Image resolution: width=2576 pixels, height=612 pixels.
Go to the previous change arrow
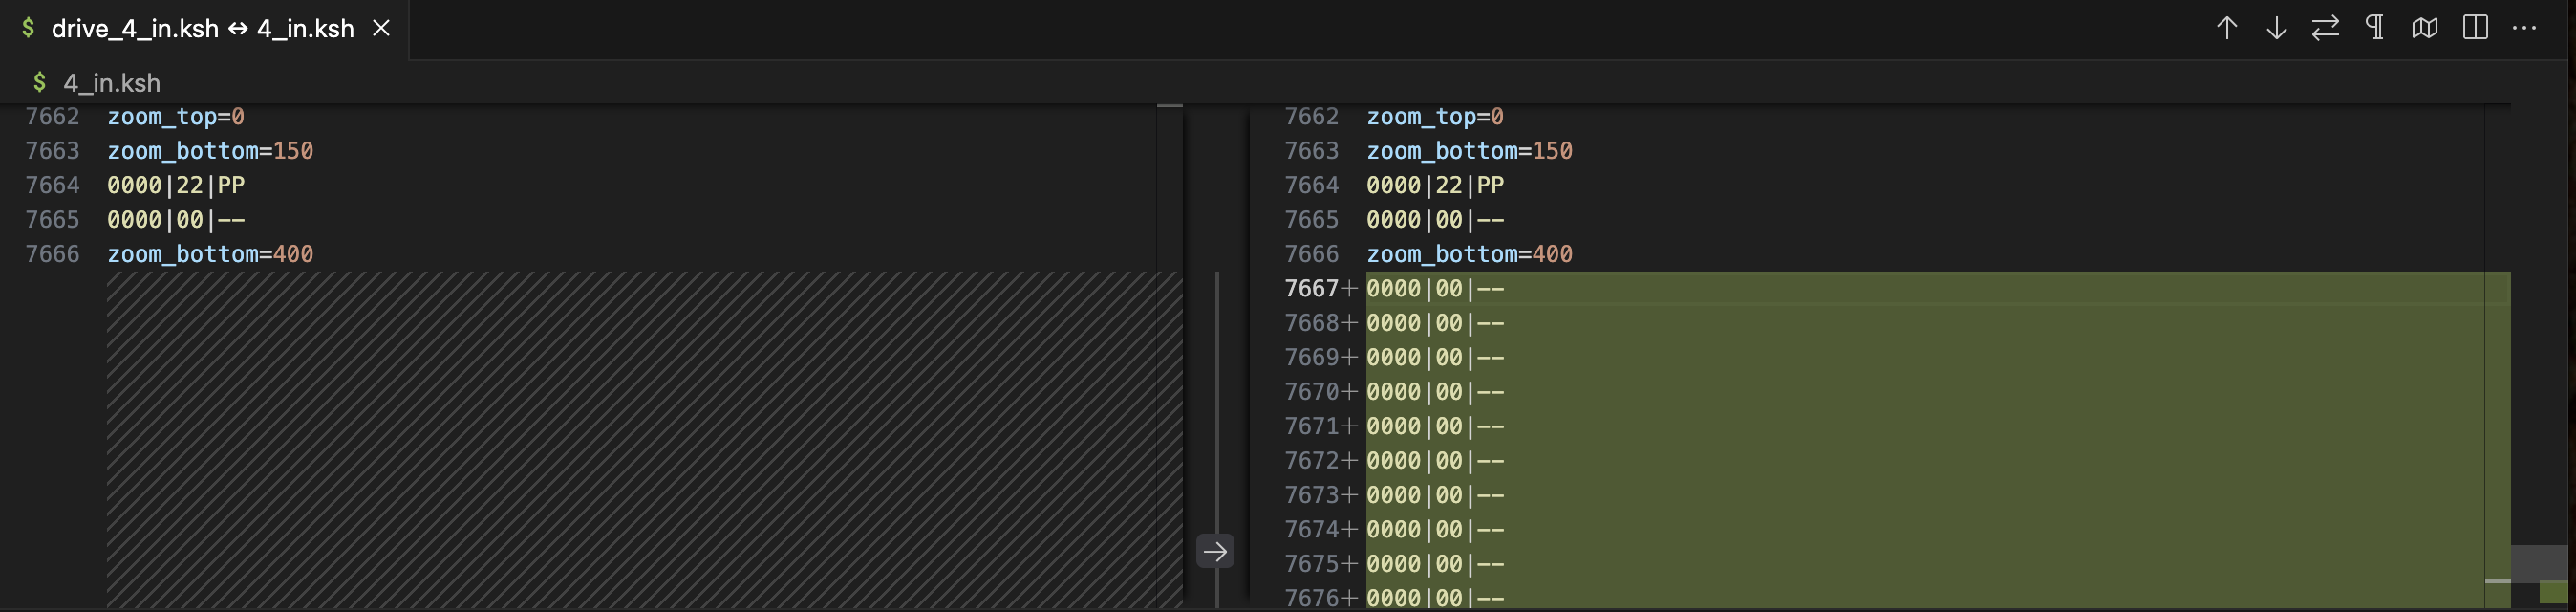[x=2226, y=28]
